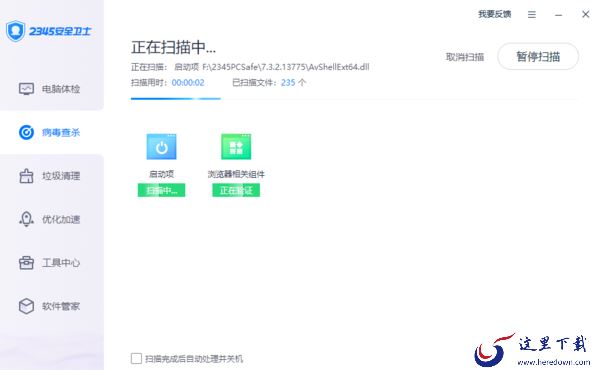Cancel scan via 取消扫描 link
Image resolution: width=600 pixels, height=370 pixels.
click(x=465, y=57)
